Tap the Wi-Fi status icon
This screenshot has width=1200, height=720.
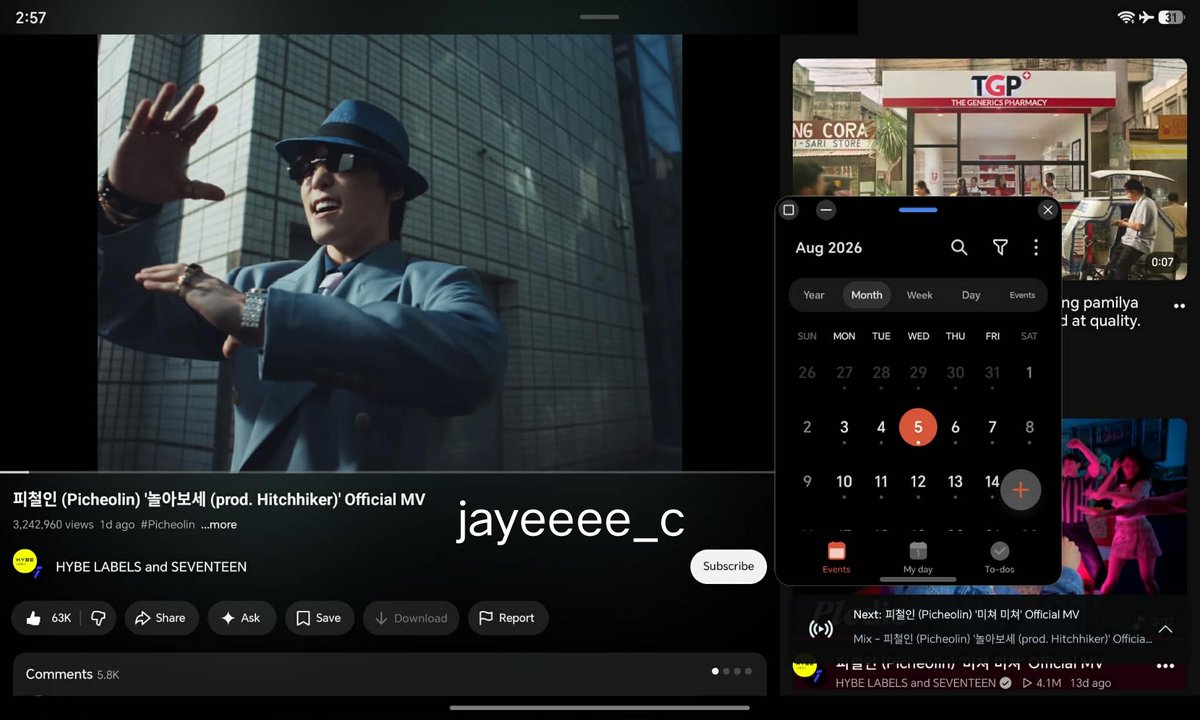[x=1126, y=17]
